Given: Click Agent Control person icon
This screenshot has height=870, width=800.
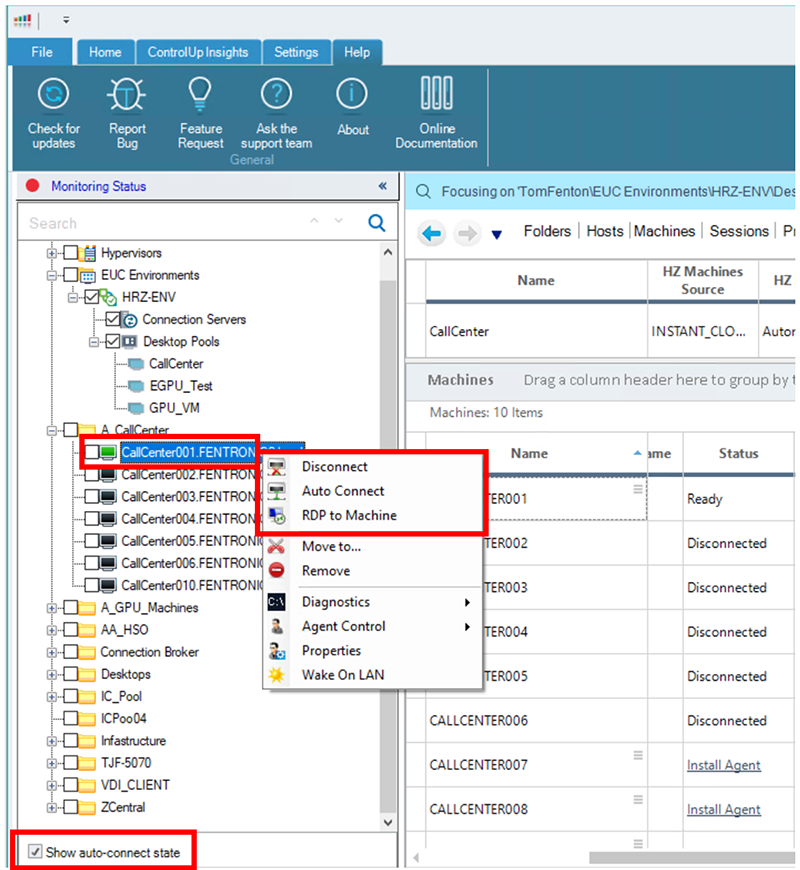Looking at the screenshot, I should 276,626.
